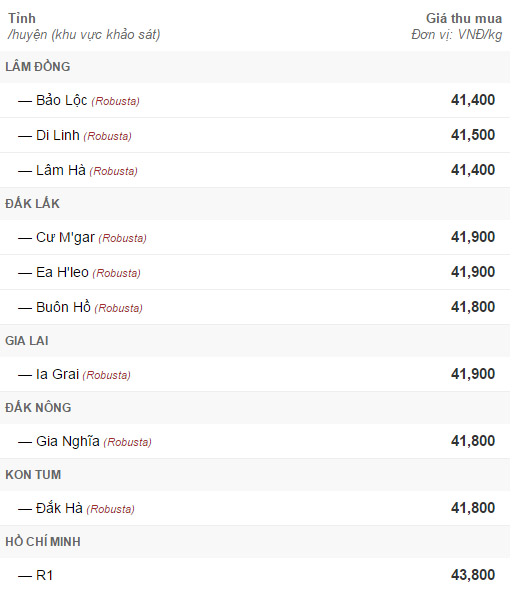Click the Ia Grai price 41,900

[x=473, y=374]
